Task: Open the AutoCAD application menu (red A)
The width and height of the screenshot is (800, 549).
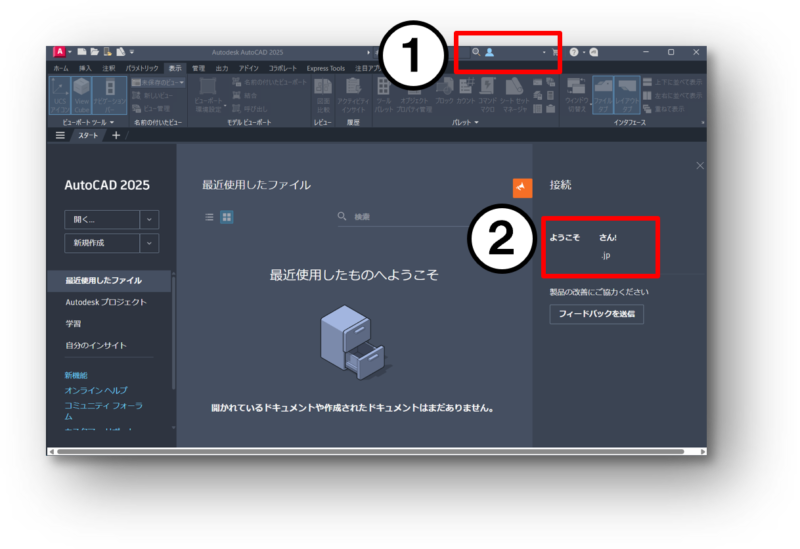Action: (60, 52)
